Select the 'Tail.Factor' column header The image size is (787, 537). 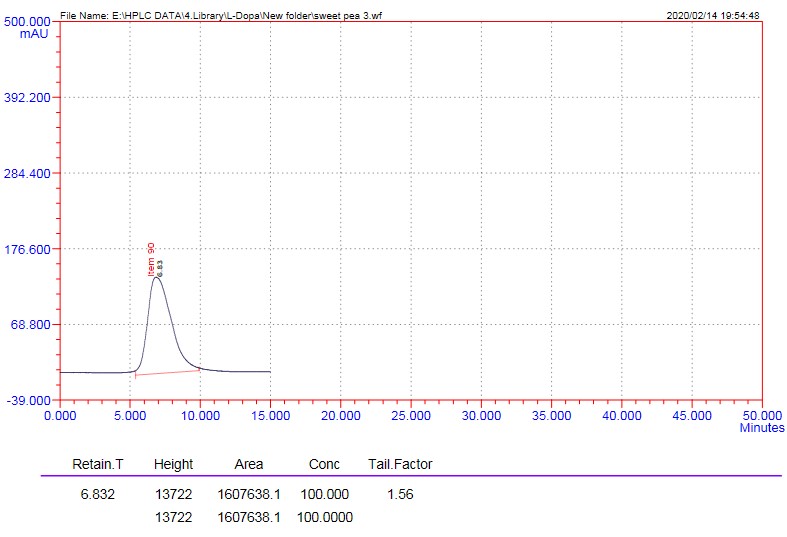400,465
